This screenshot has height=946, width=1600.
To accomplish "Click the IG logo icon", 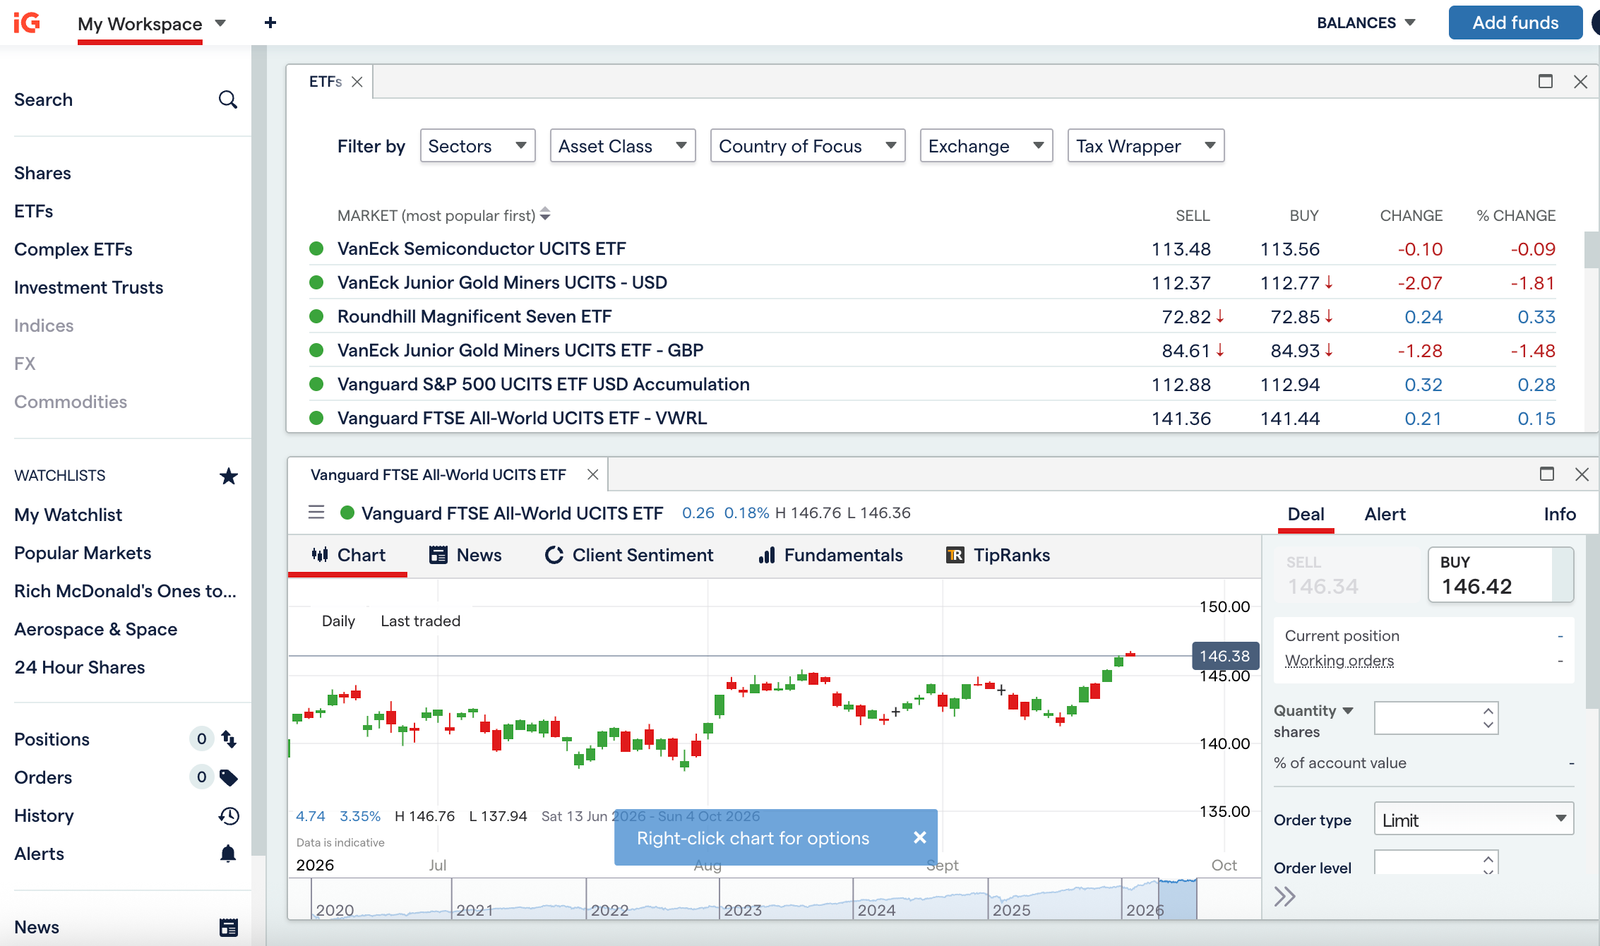I will [x=27, y=22].
